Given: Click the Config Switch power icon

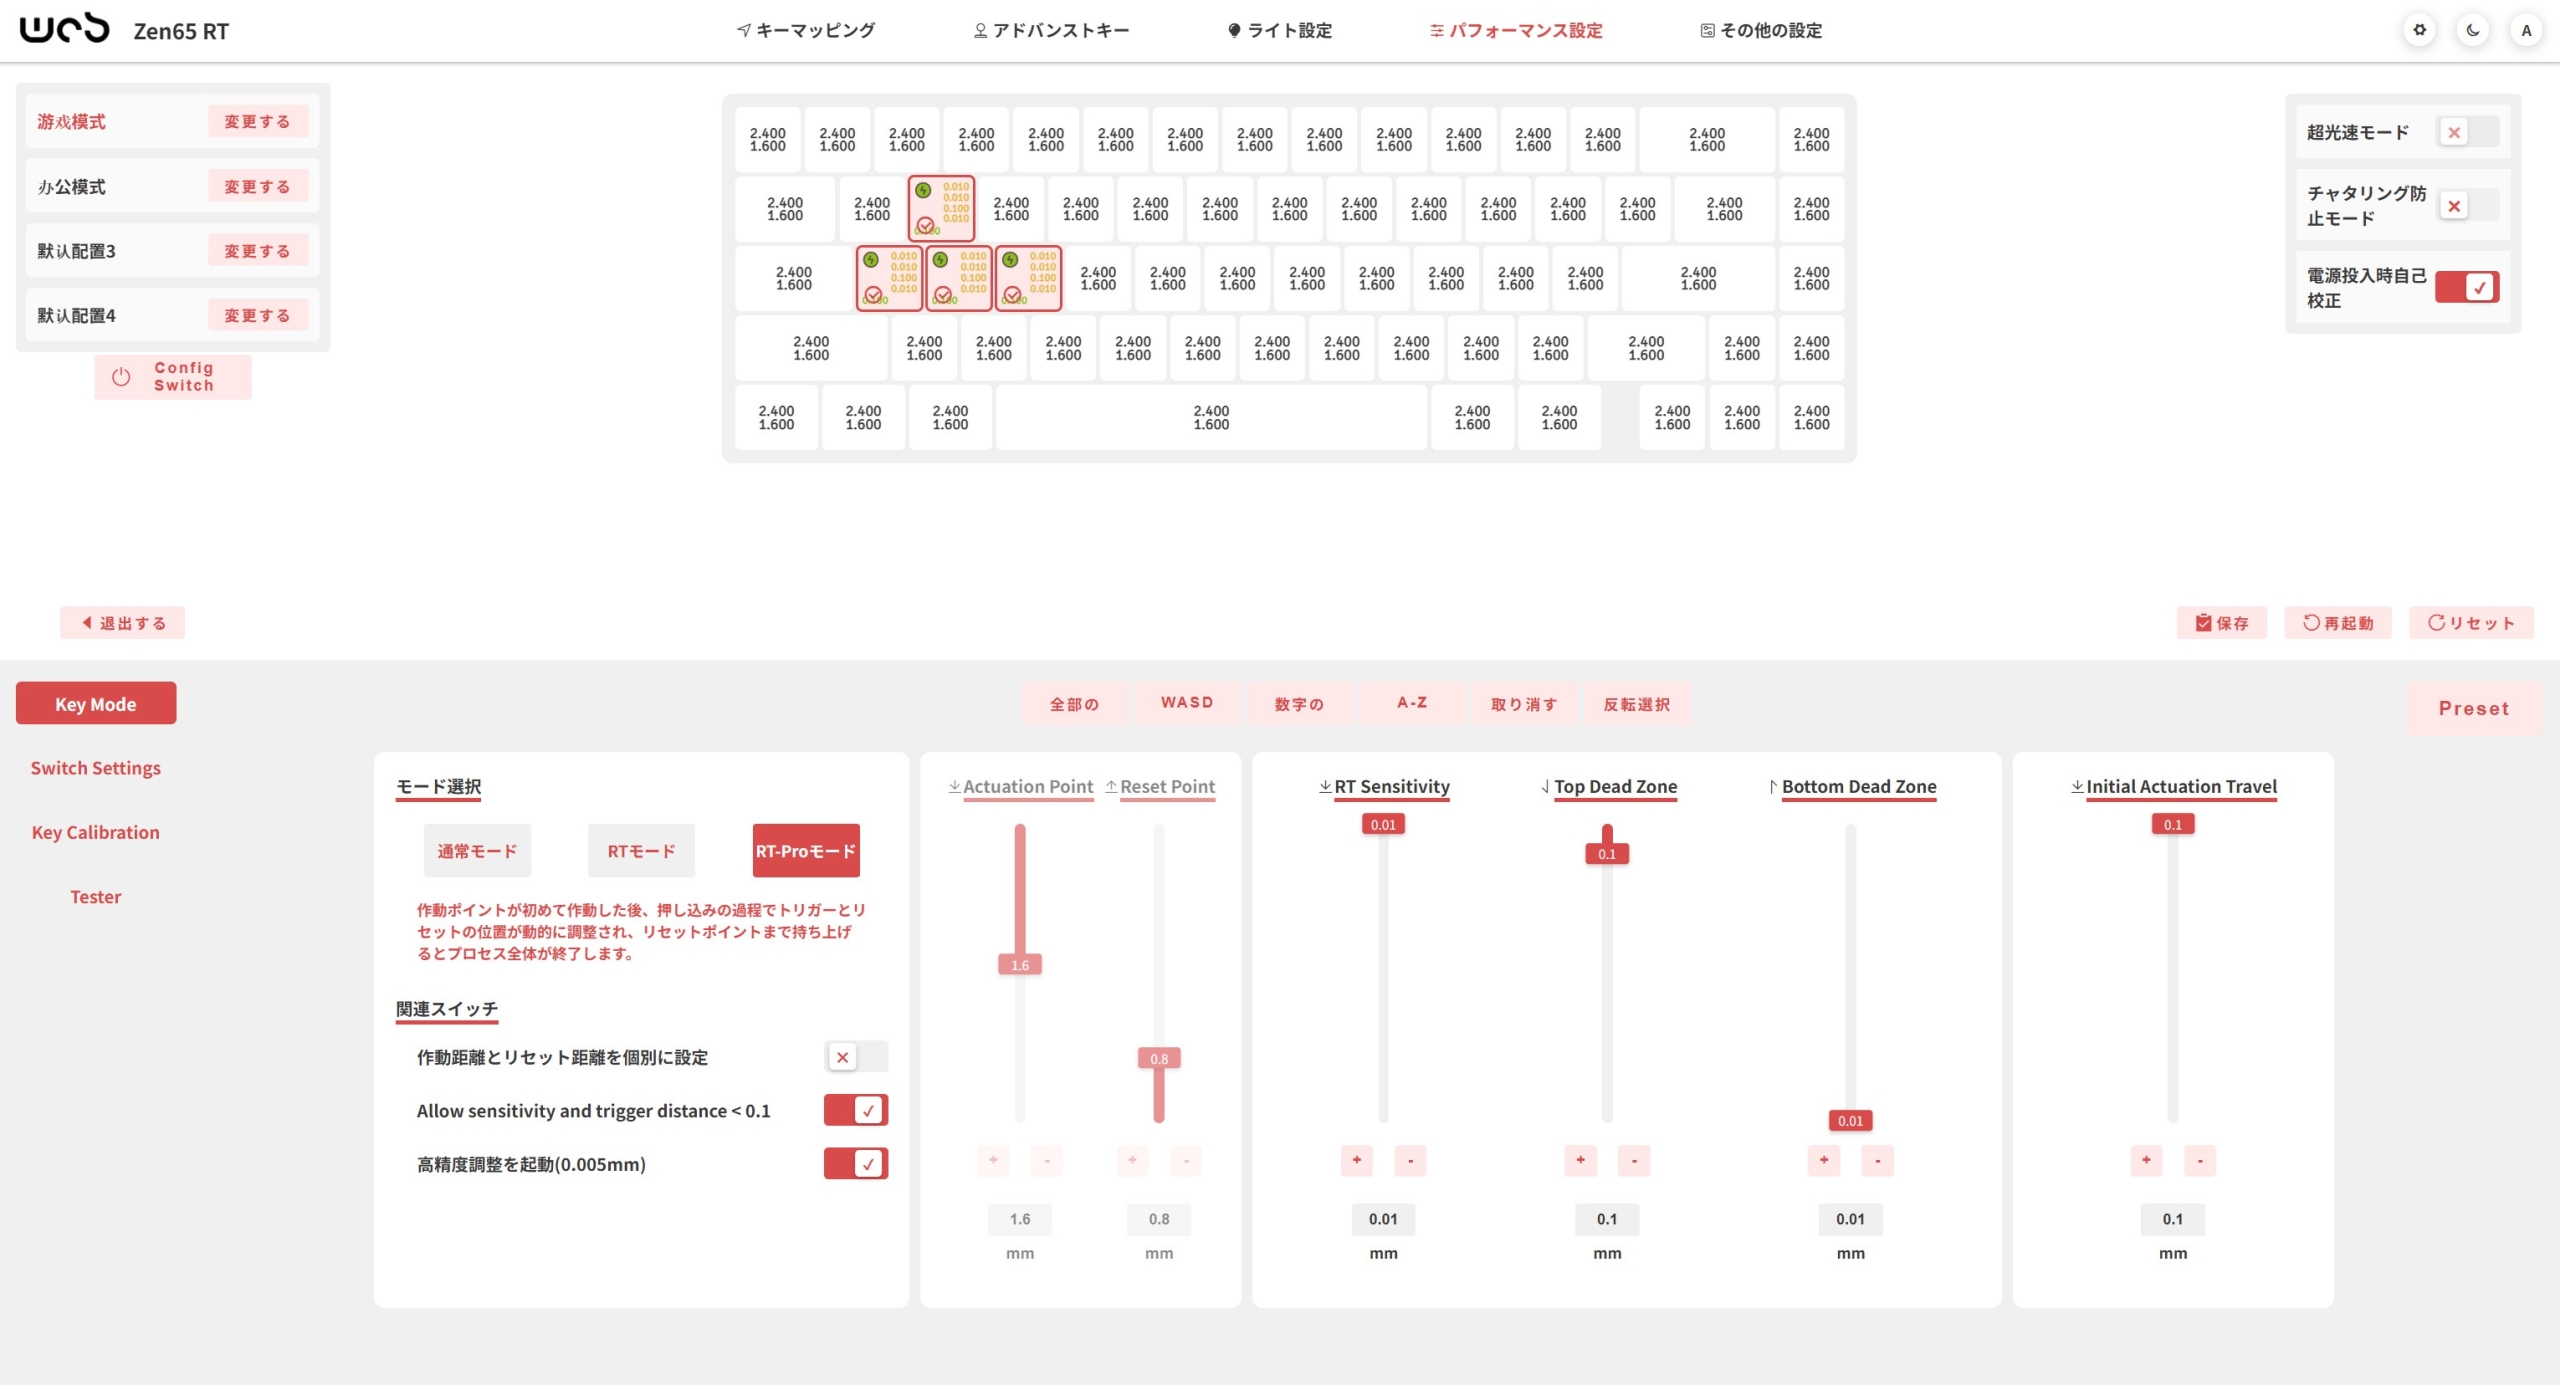Looking at the screenshot, I should point(121,377).
